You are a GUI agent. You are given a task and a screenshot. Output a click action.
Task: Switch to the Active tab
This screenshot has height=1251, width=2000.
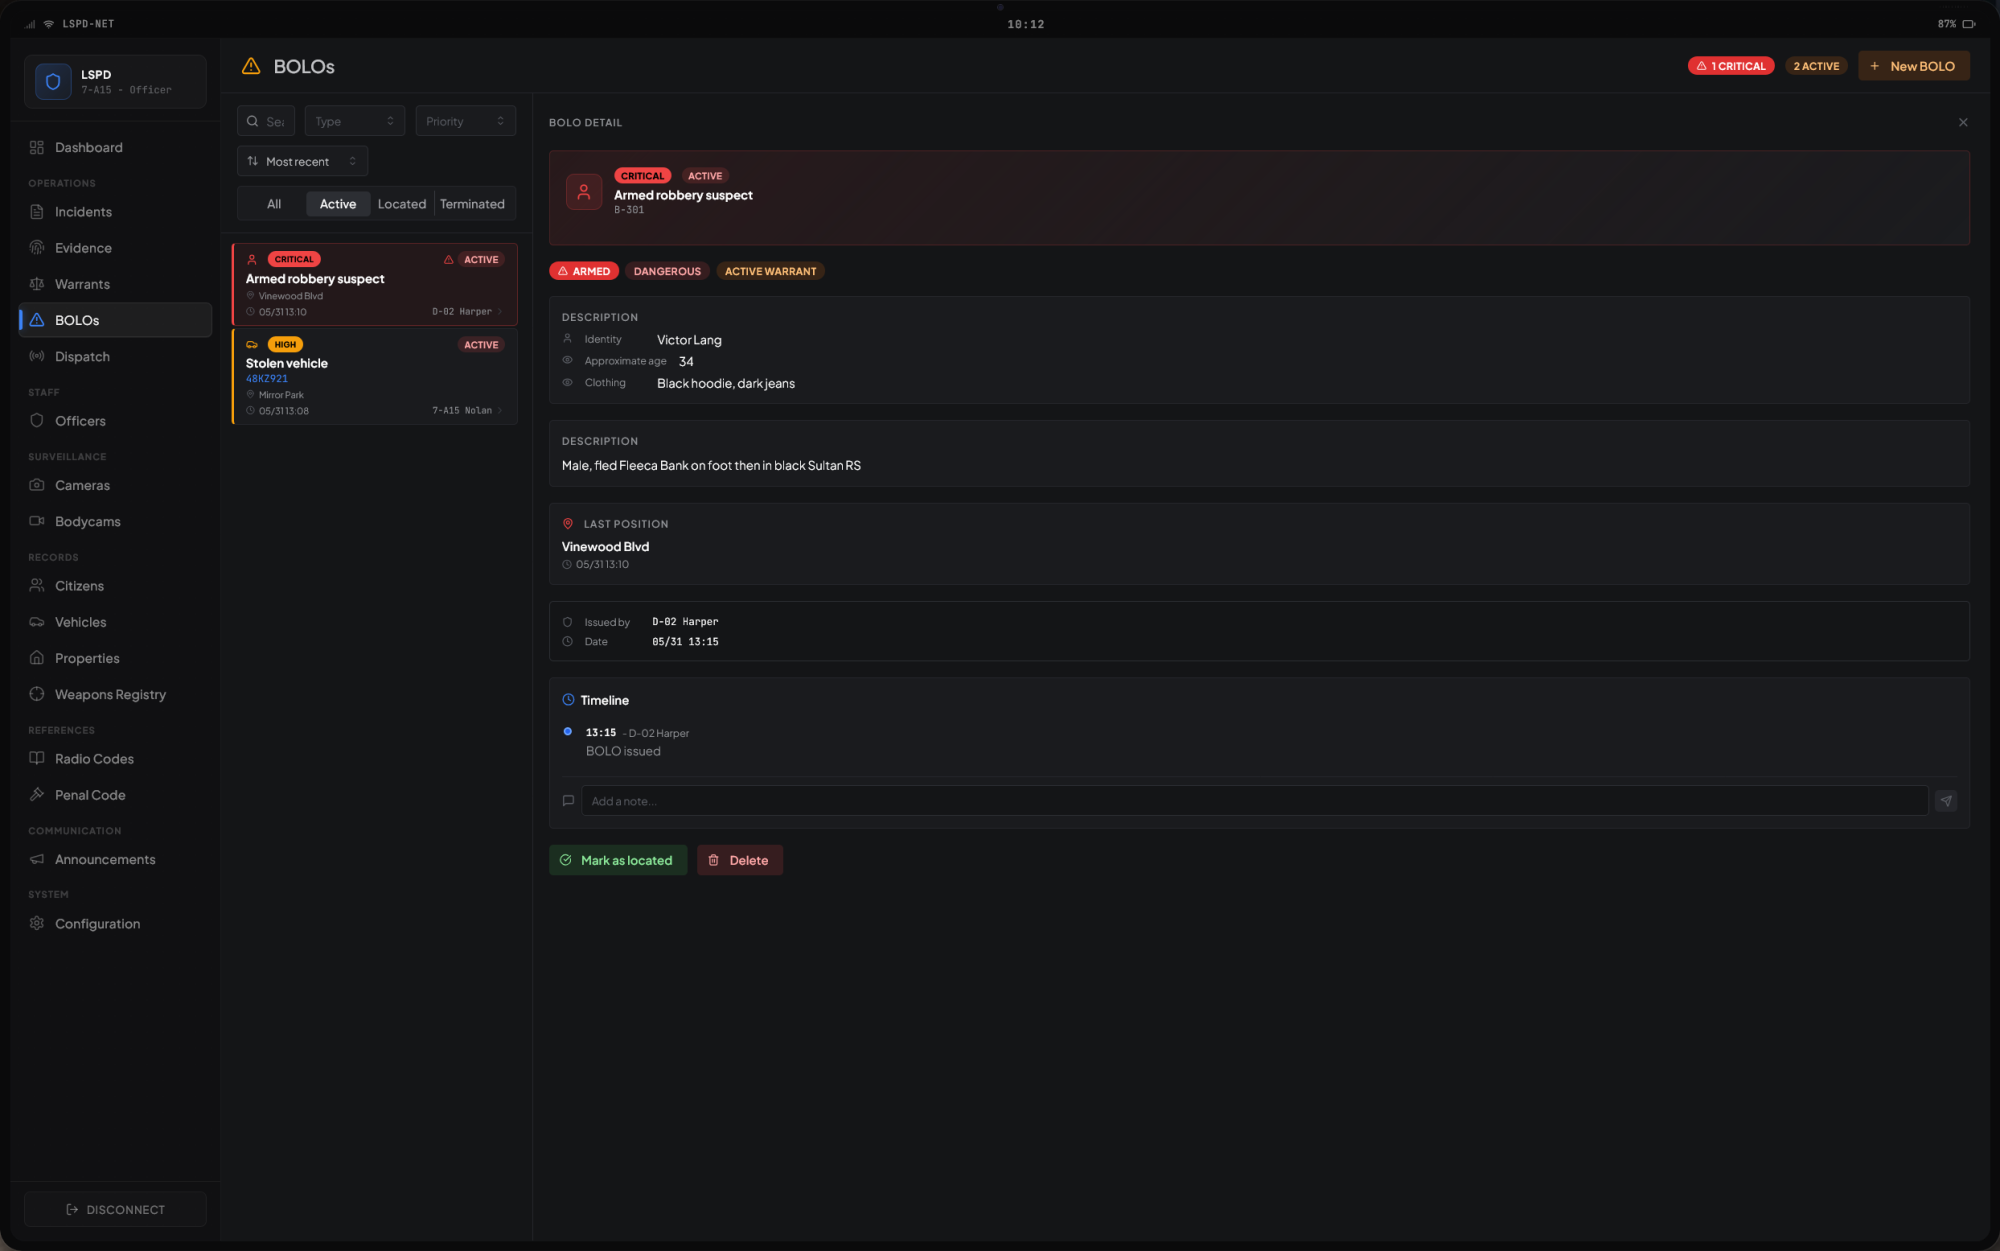coord(338,204)
